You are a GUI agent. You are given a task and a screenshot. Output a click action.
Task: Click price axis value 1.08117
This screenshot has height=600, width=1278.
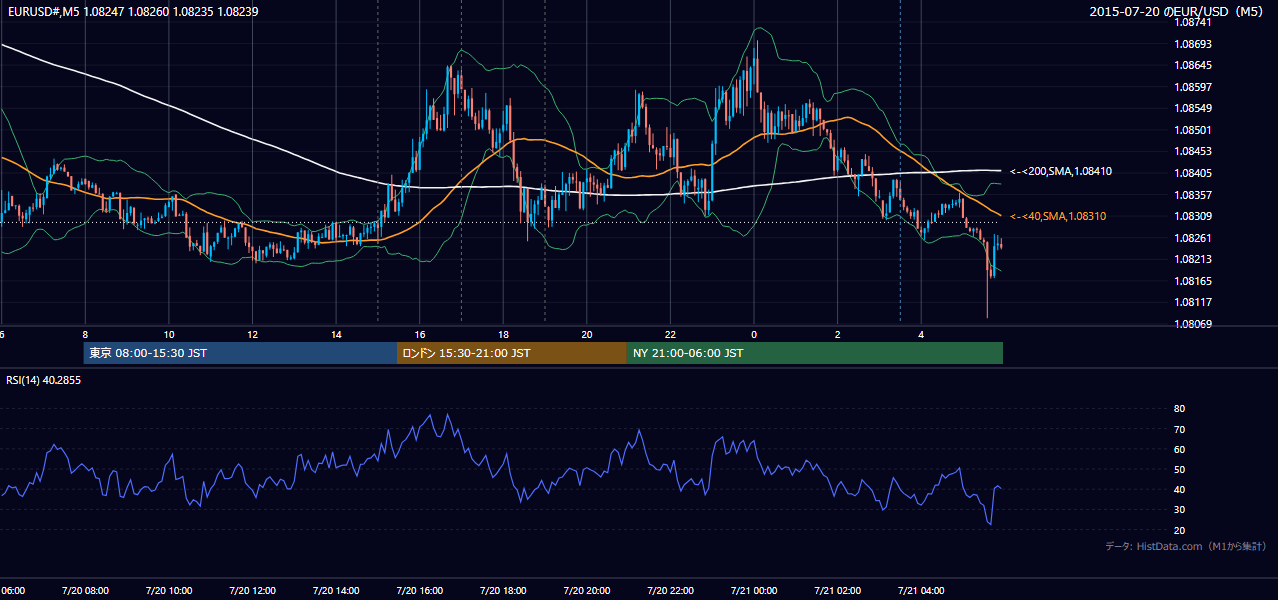point(1194,302)
